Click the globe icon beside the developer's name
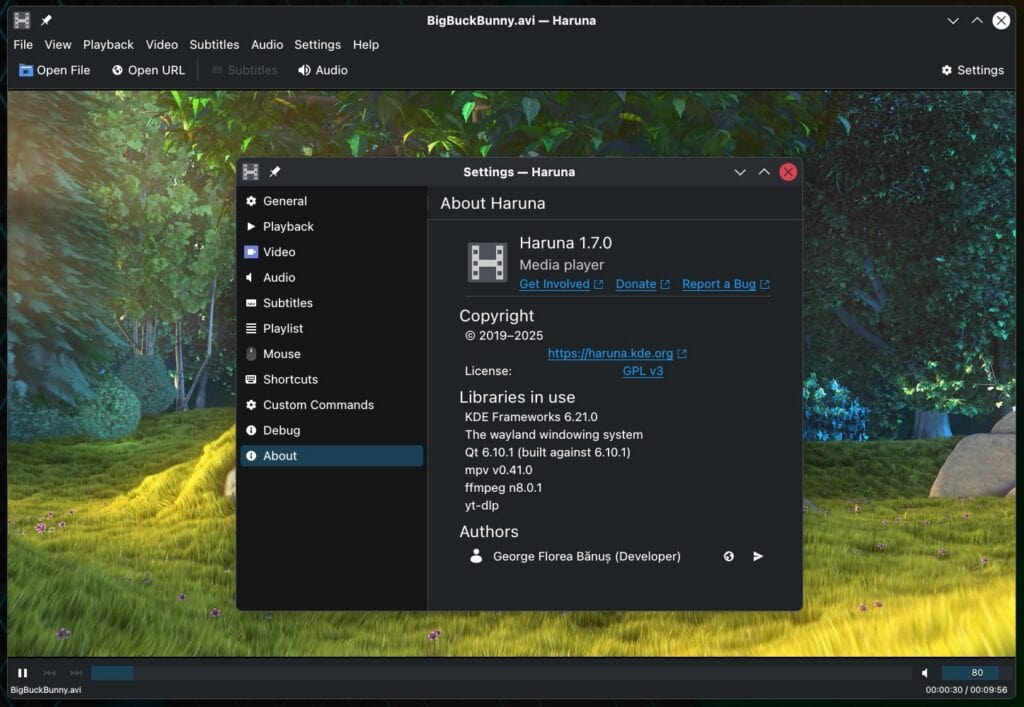The height and width of the screenshot is (707, 1024). coord(728,556)
